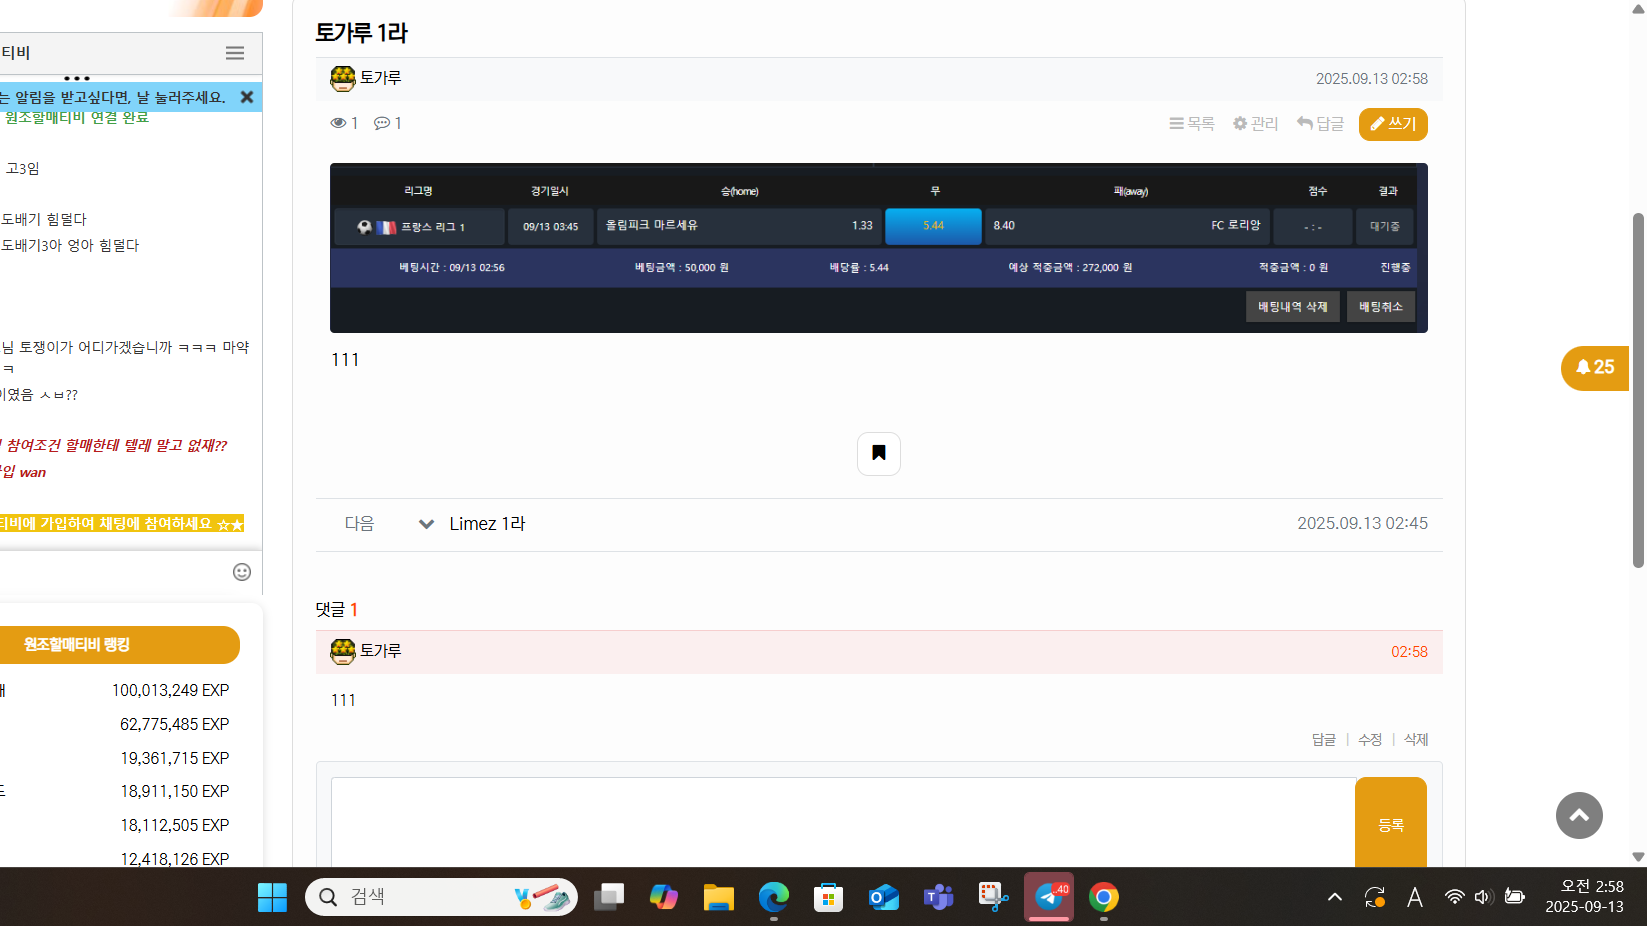This screenshot has height=926, width=1647.
Task: Click the scroll-to-top arrow button
Action: pyautogui.click(x=1579, y=816)
